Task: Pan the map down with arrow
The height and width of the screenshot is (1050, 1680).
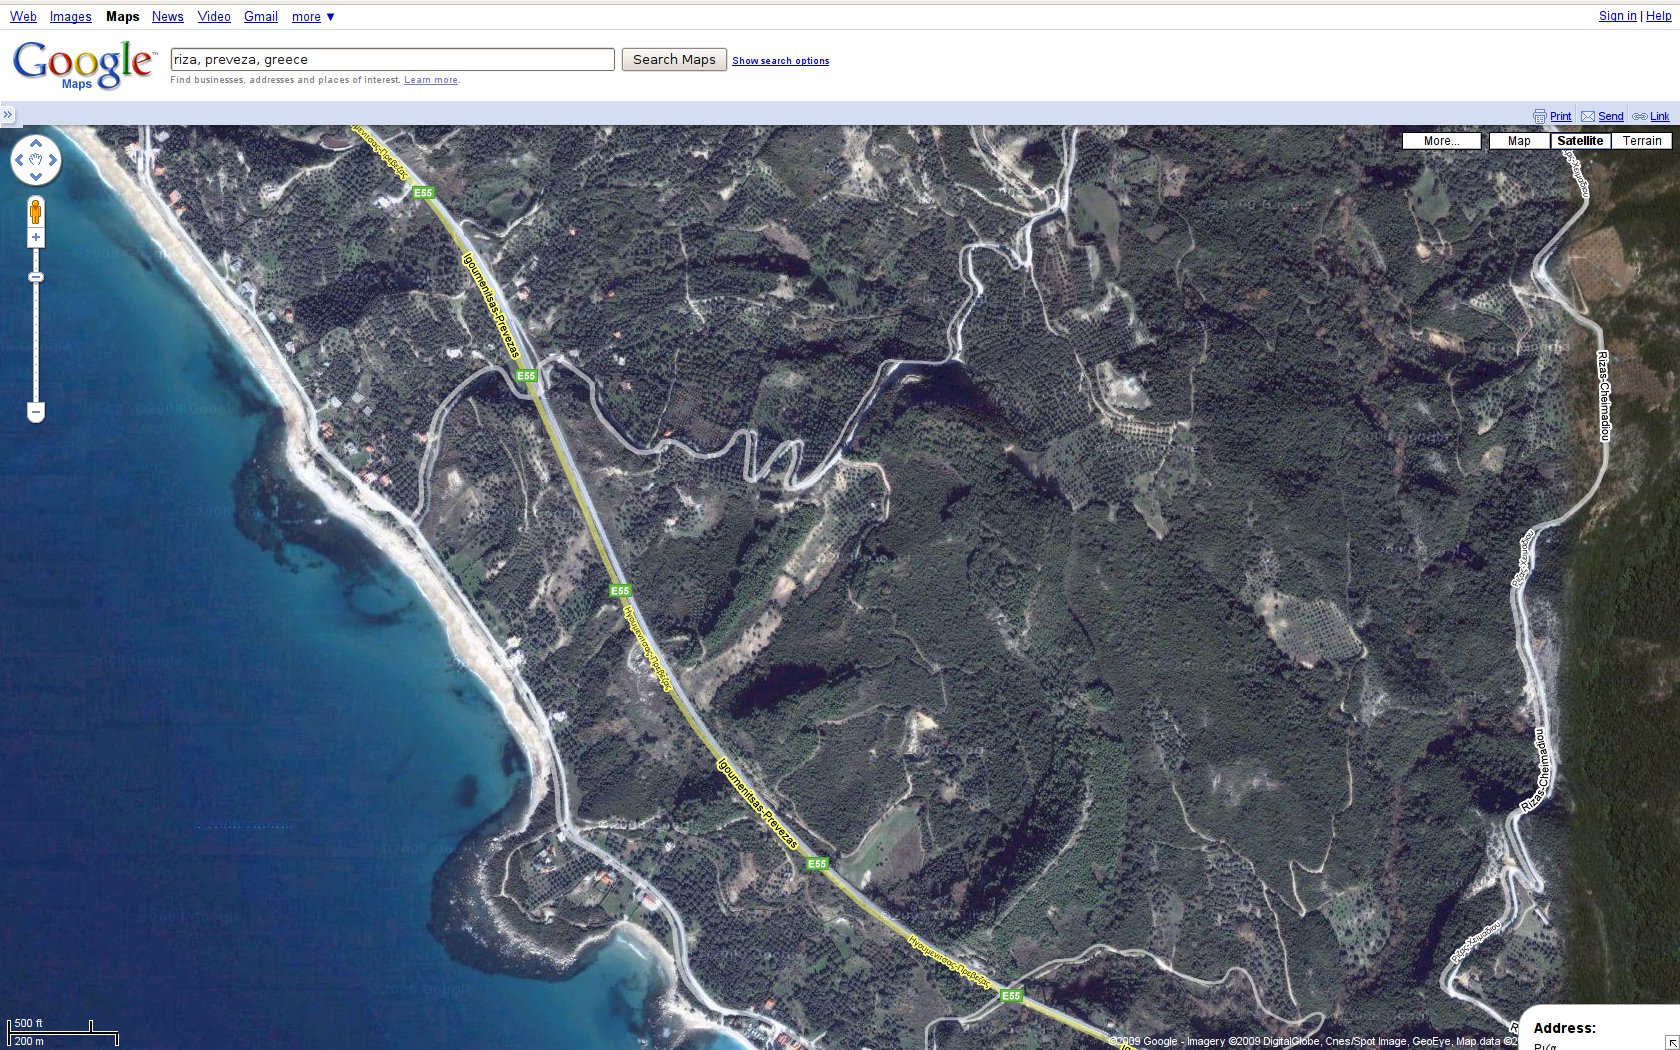Action: tap(36, 177)
